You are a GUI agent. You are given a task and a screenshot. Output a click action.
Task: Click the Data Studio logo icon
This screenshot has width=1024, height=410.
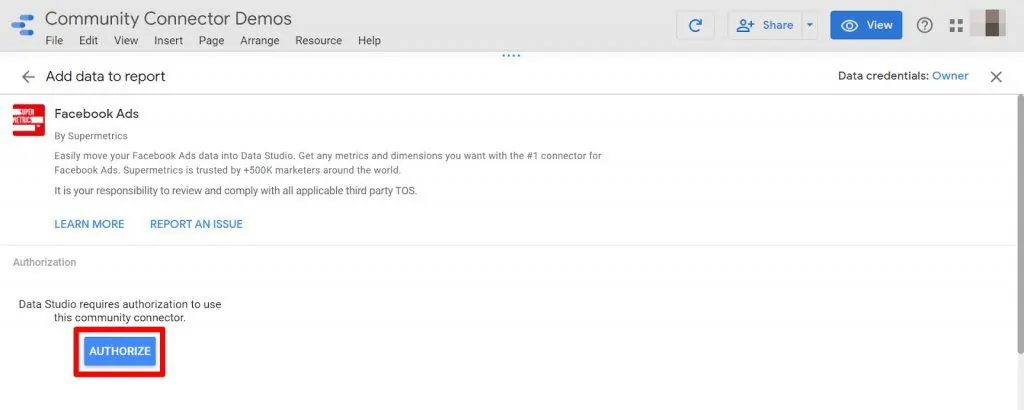pos(21,25)
